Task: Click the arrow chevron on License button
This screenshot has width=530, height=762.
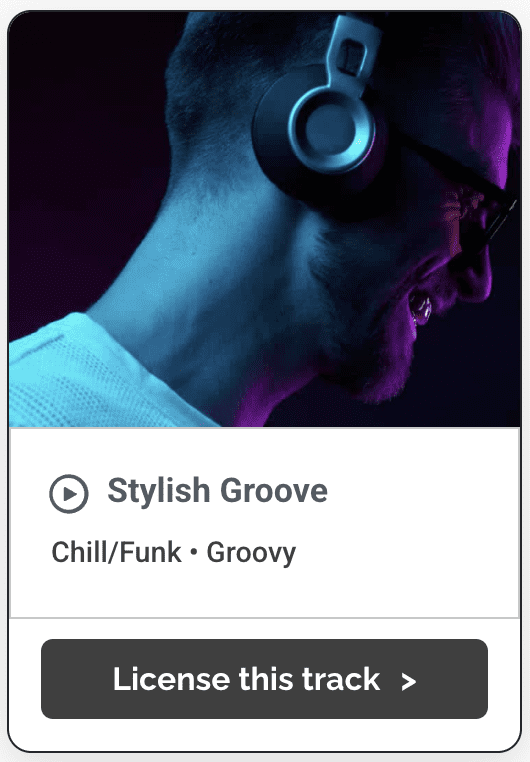Action: click(409, 682)
